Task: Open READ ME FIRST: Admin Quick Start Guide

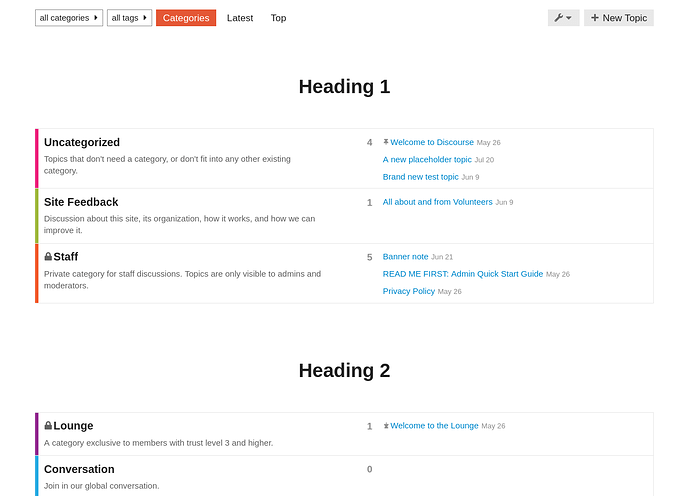Action: pyautogui.click(x=462, y=274)
